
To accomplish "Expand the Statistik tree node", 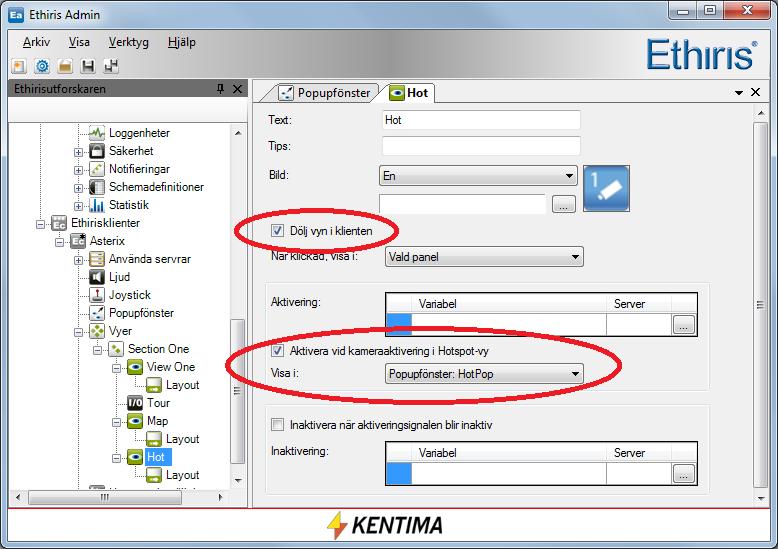I will [x=78, y=206].
